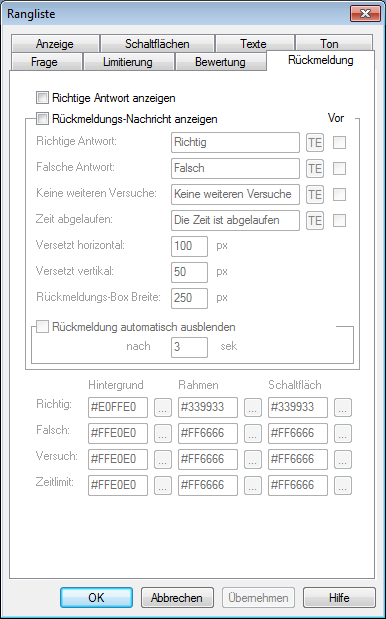The image size is (386, 619).
Task: Open text editor for Keine weiteren Versuche
Action: [315, 194]
